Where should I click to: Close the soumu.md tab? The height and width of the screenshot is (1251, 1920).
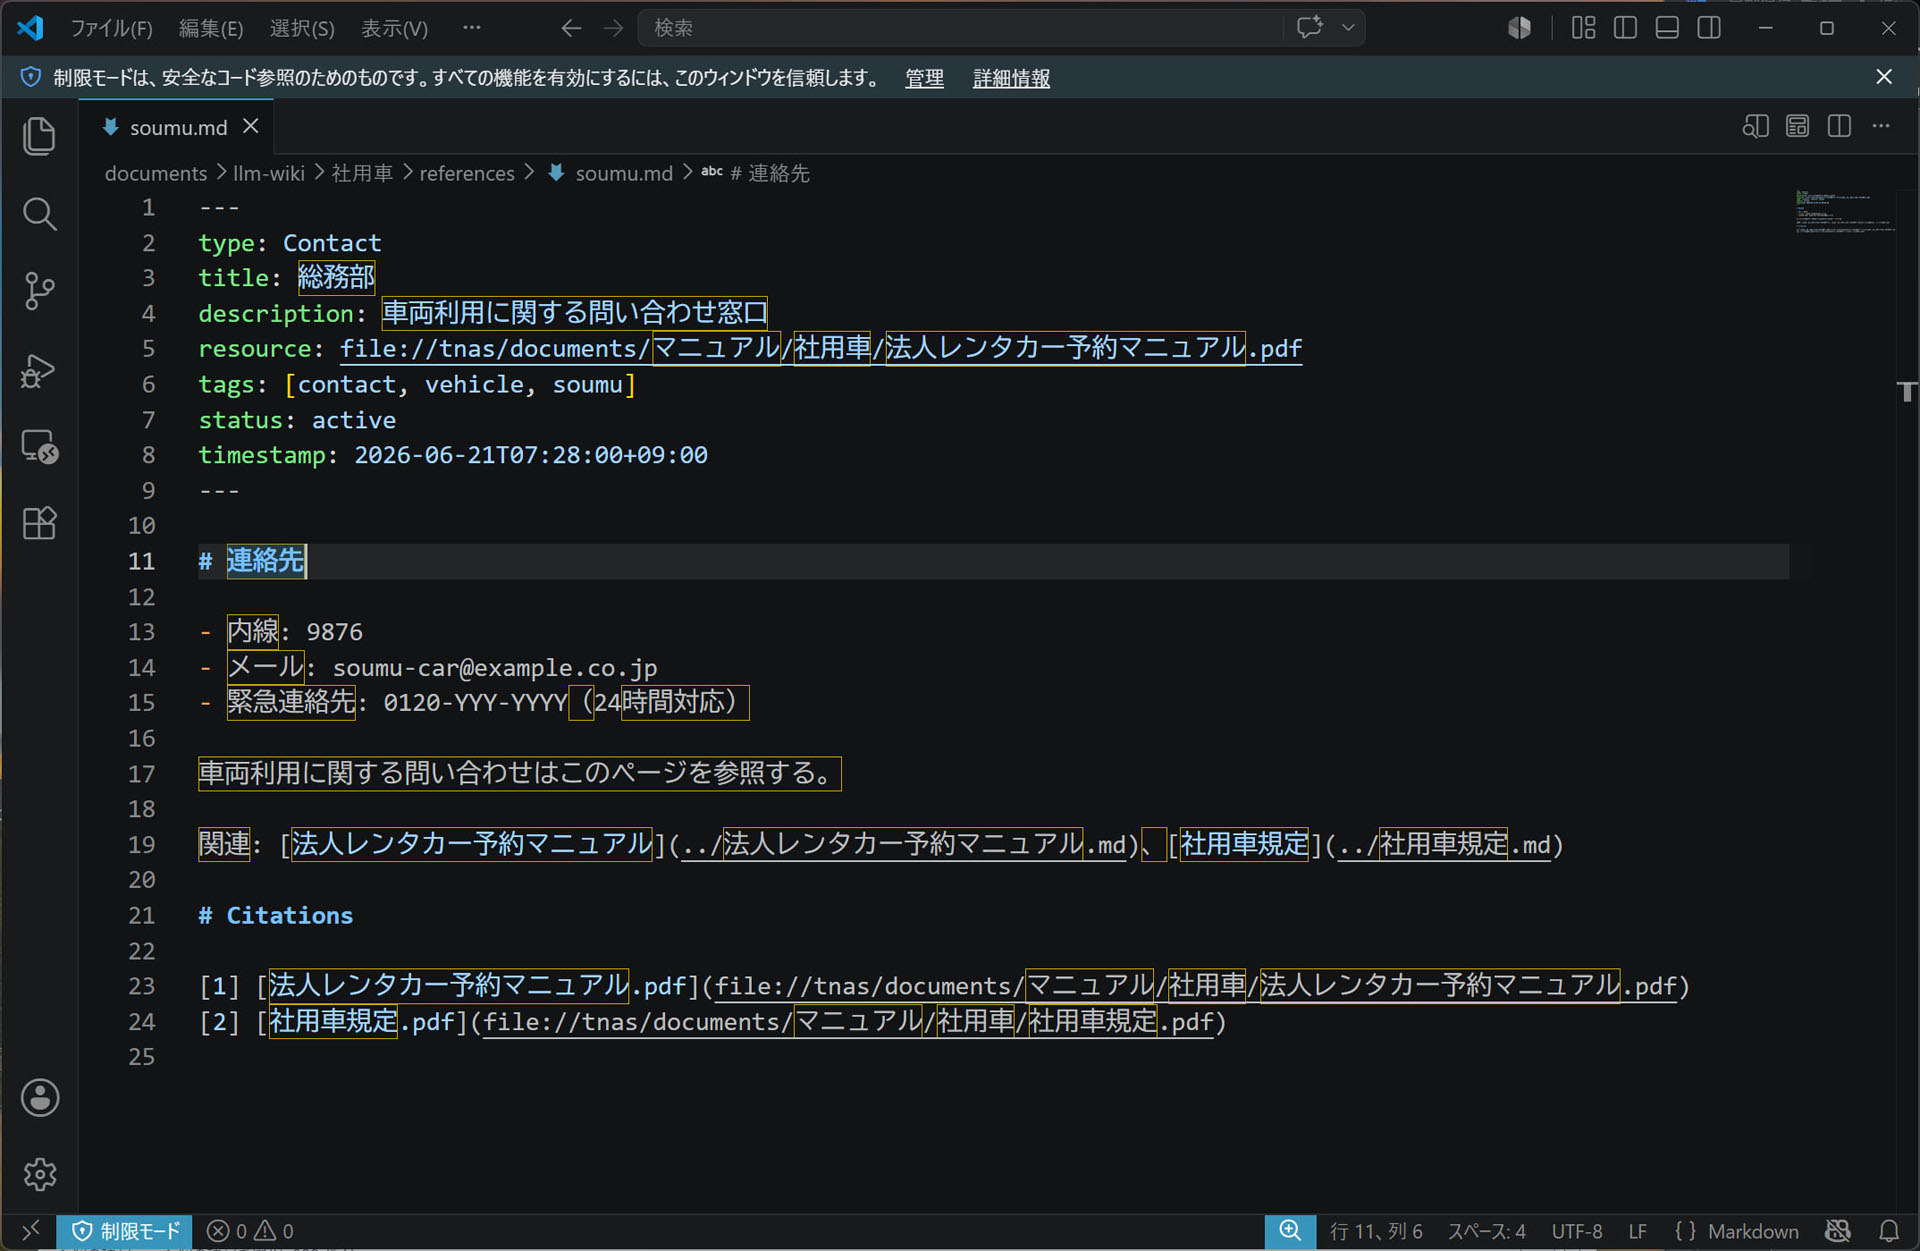[251, 126]
